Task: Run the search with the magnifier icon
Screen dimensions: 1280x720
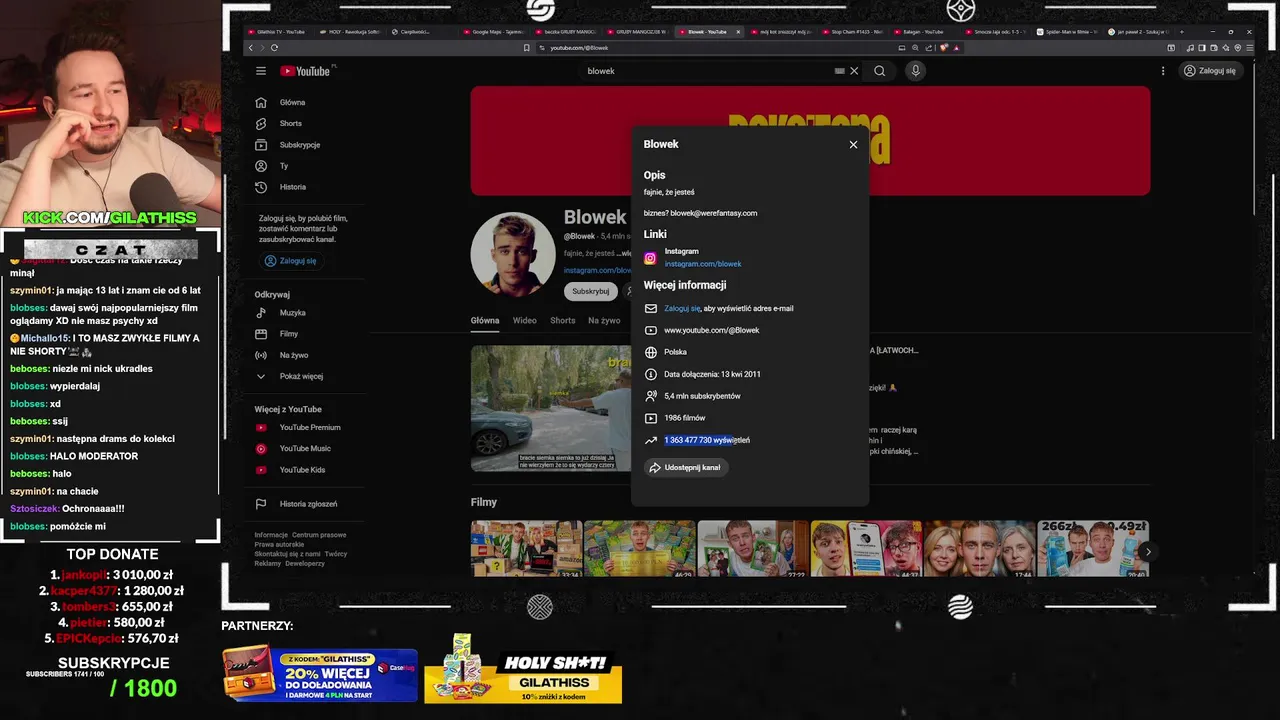Action: coord(880,71)
